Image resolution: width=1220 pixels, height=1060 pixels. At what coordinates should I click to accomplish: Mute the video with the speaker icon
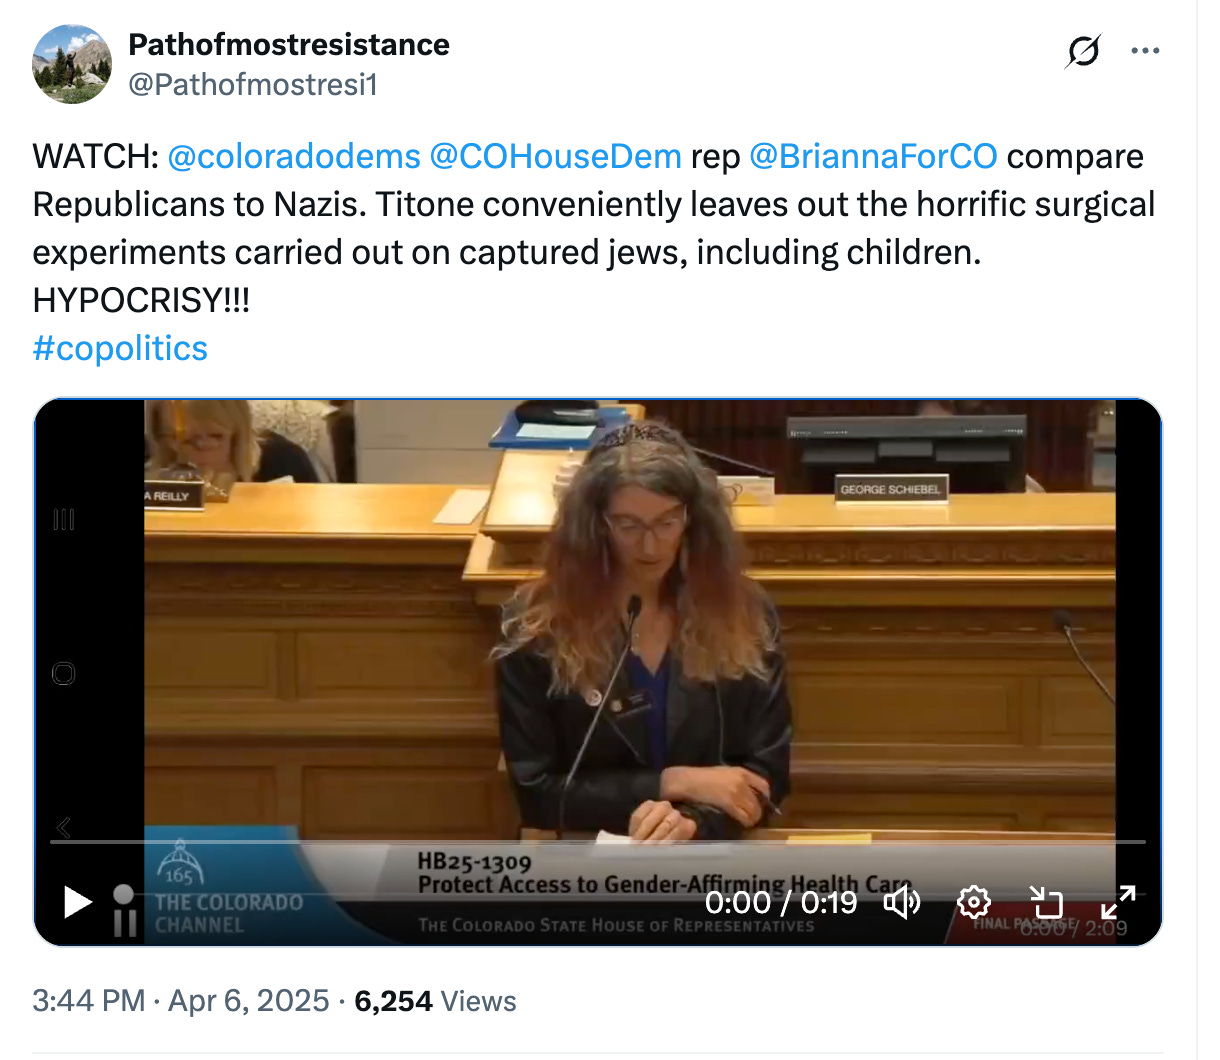click(x=901, y=903)
